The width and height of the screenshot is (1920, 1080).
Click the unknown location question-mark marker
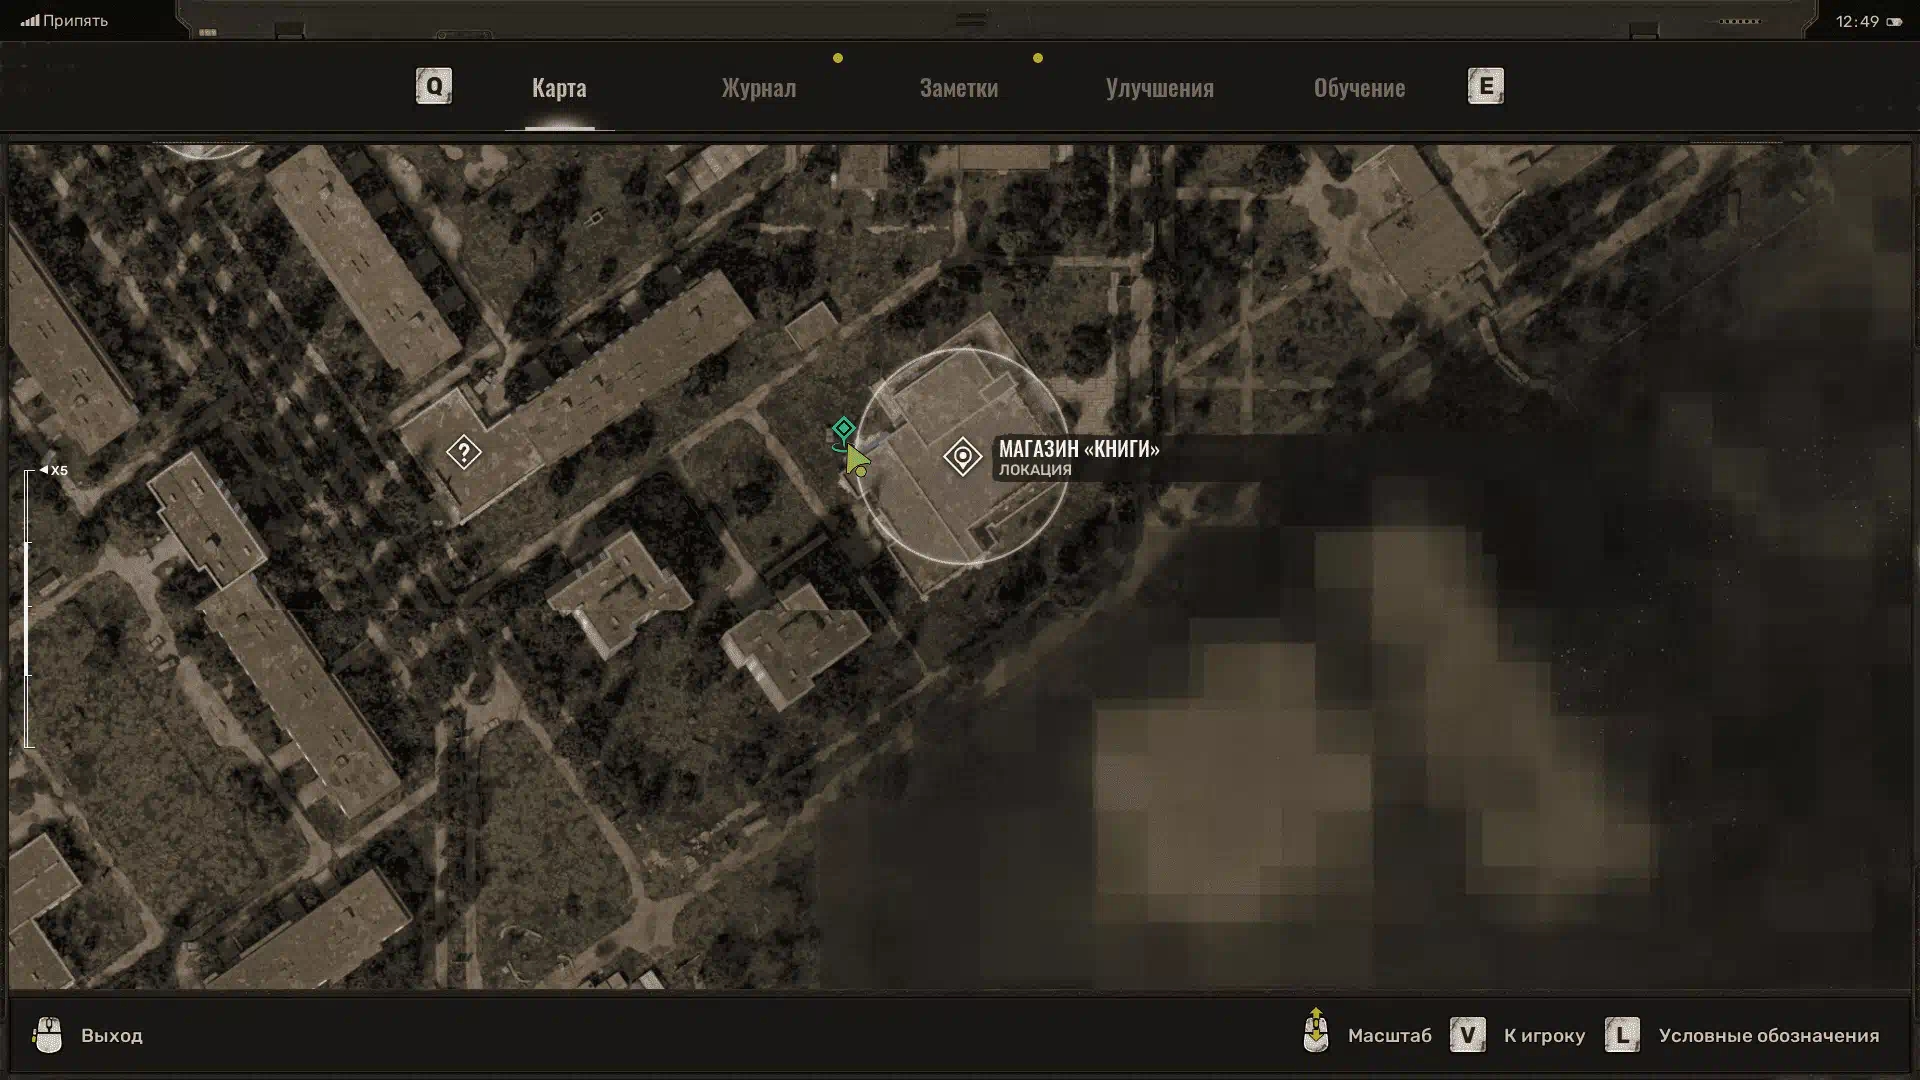pyautogui.click(x=463, y=452)
